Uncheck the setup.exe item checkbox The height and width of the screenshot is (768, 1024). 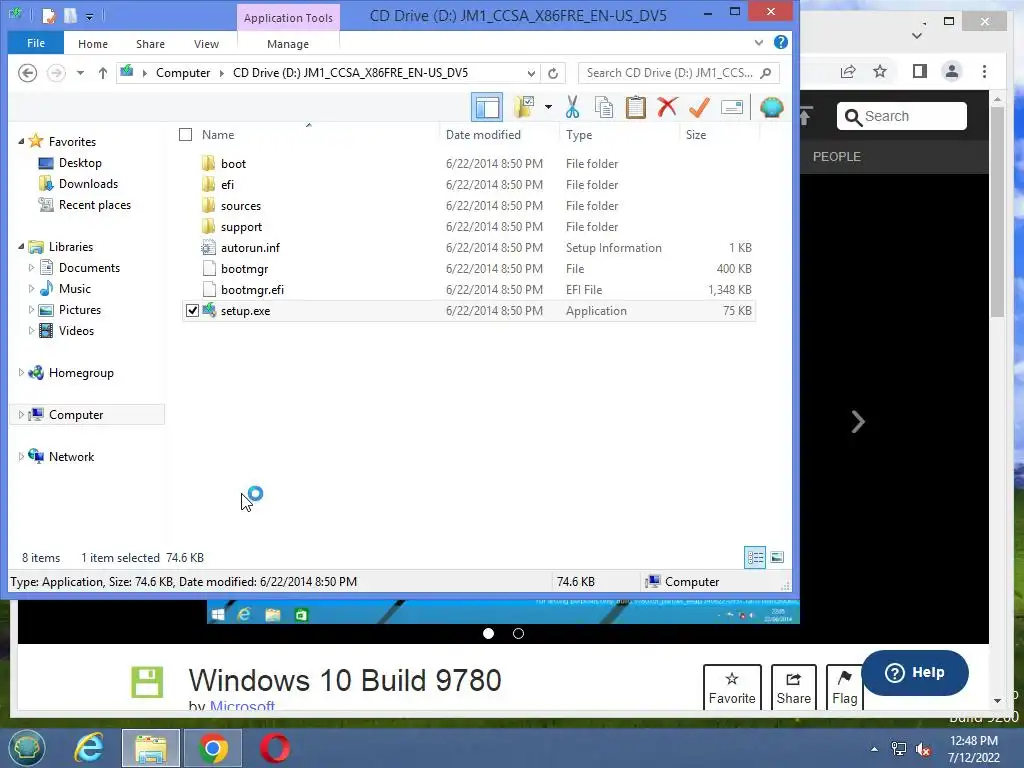(192, 311)
